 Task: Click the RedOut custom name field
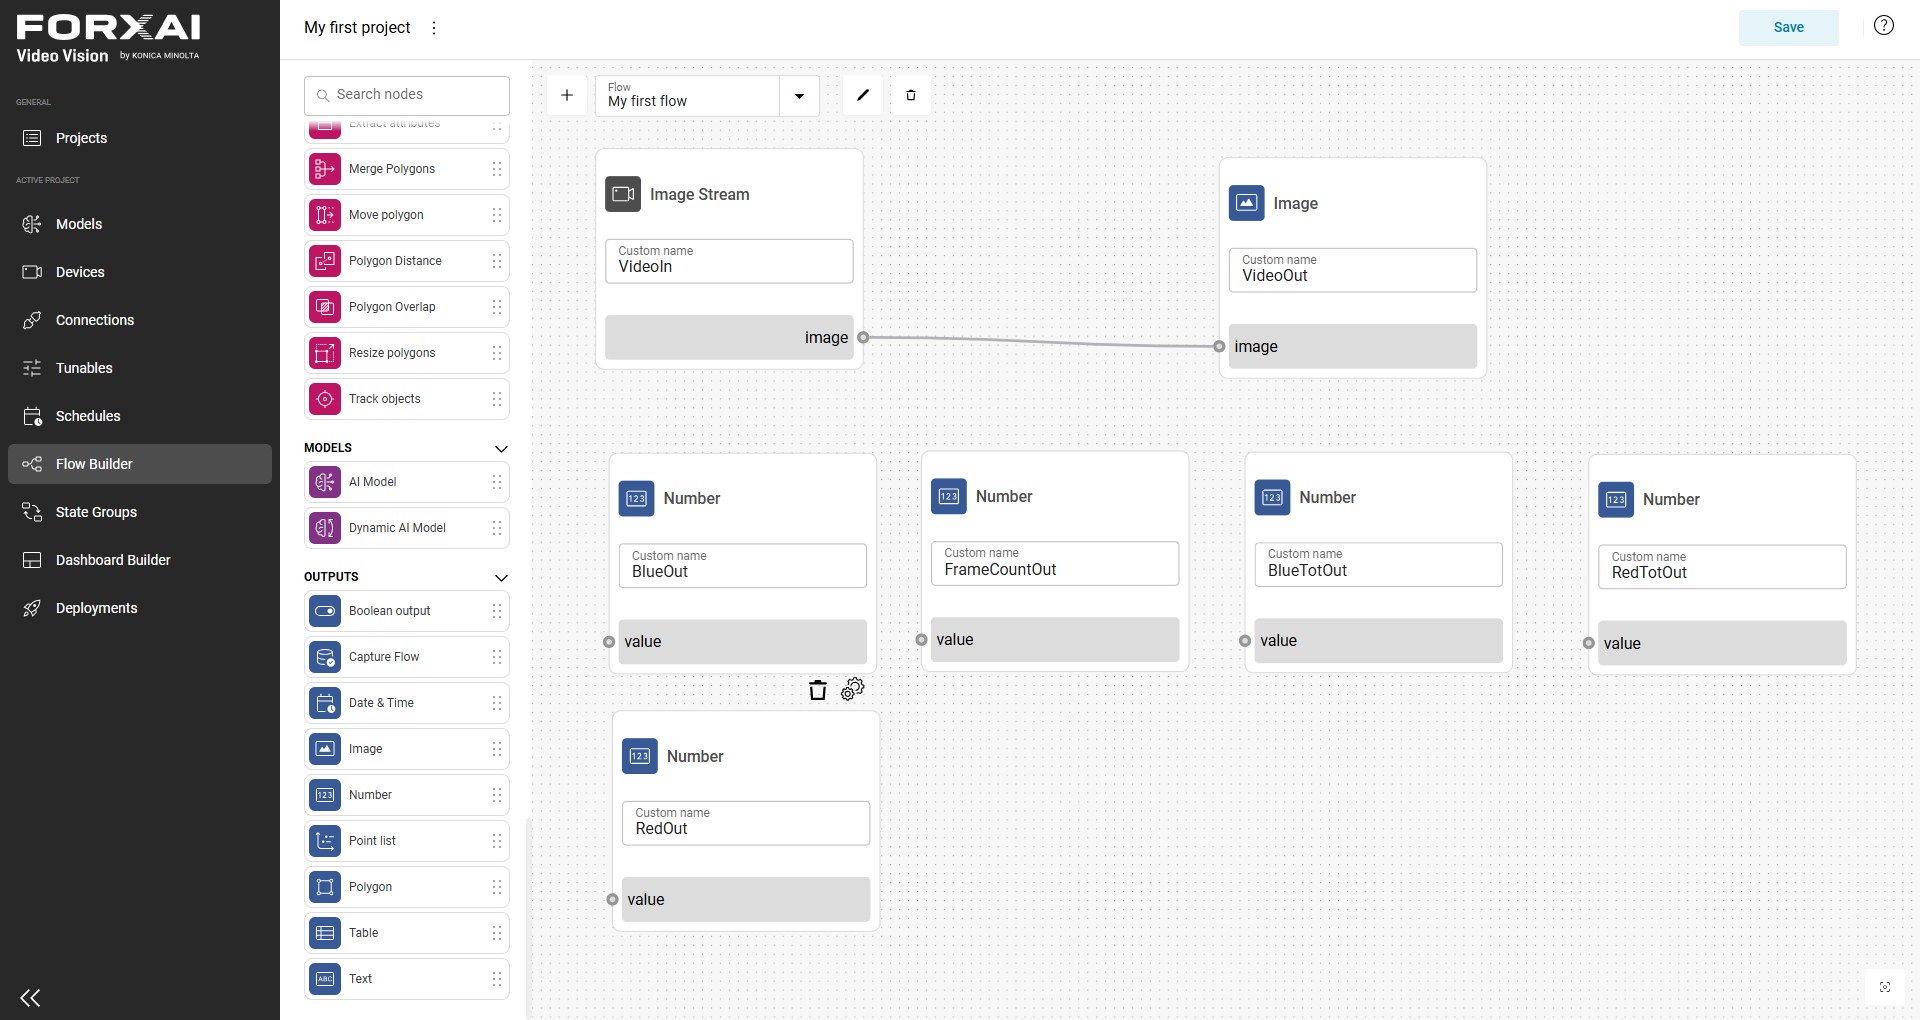click(x=746, y=823)
